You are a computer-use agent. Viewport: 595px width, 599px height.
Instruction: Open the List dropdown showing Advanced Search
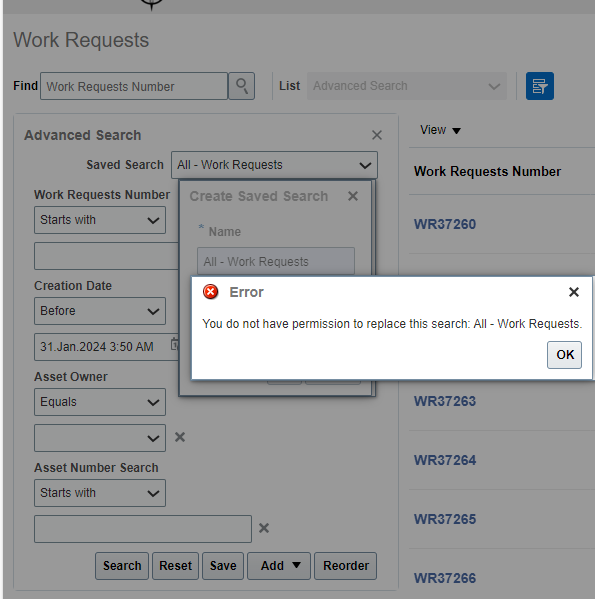click(407, 86)
